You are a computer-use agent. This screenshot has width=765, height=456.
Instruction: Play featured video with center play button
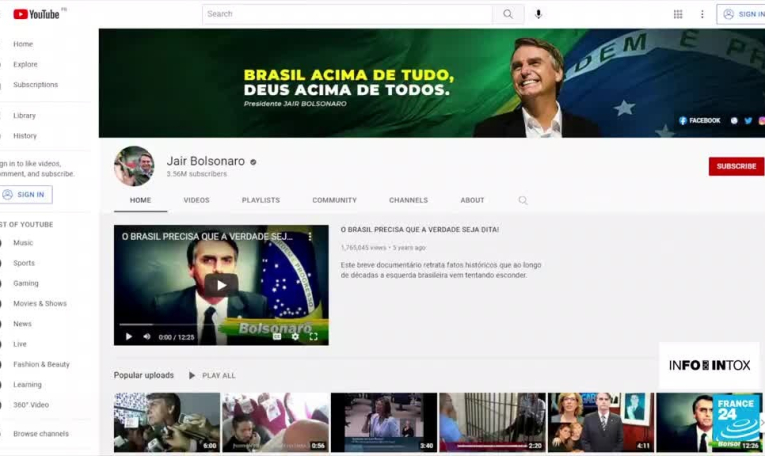(x=221, y=285)
